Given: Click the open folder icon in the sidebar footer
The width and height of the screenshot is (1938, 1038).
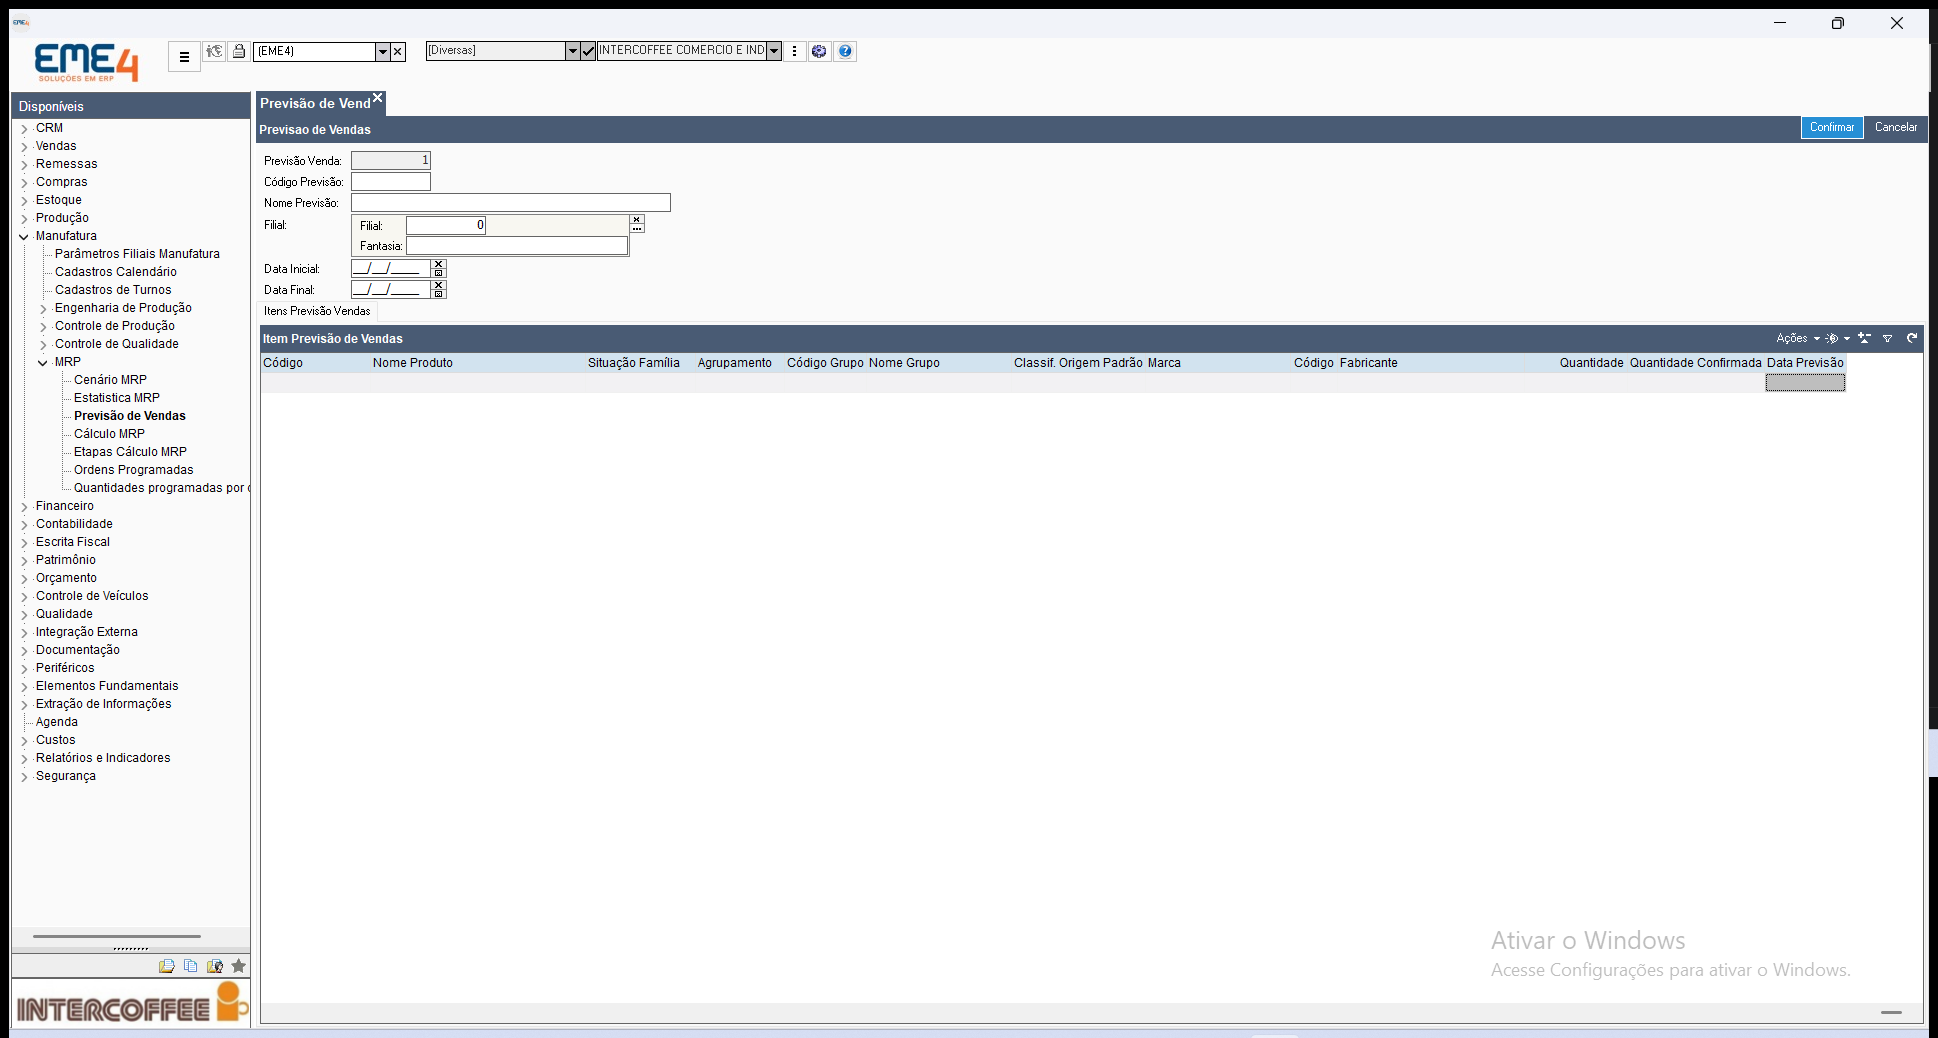Looking at the screenshot, I should click(x=166, y=966).
